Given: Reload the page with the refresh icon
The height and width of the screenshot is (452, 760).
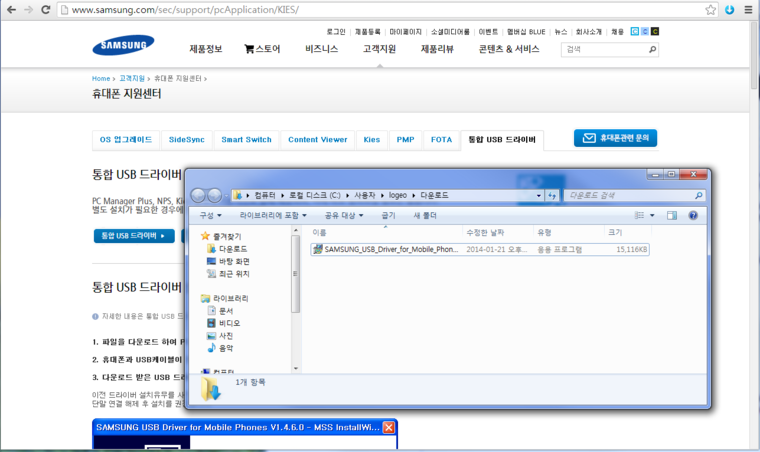Looking at the screenshot, I should (x=46, y=10).
